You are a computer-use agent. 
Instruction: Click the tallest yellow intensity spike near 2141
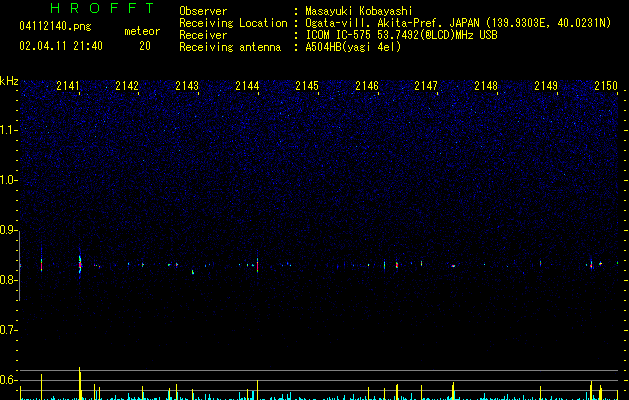click(80, 383)
